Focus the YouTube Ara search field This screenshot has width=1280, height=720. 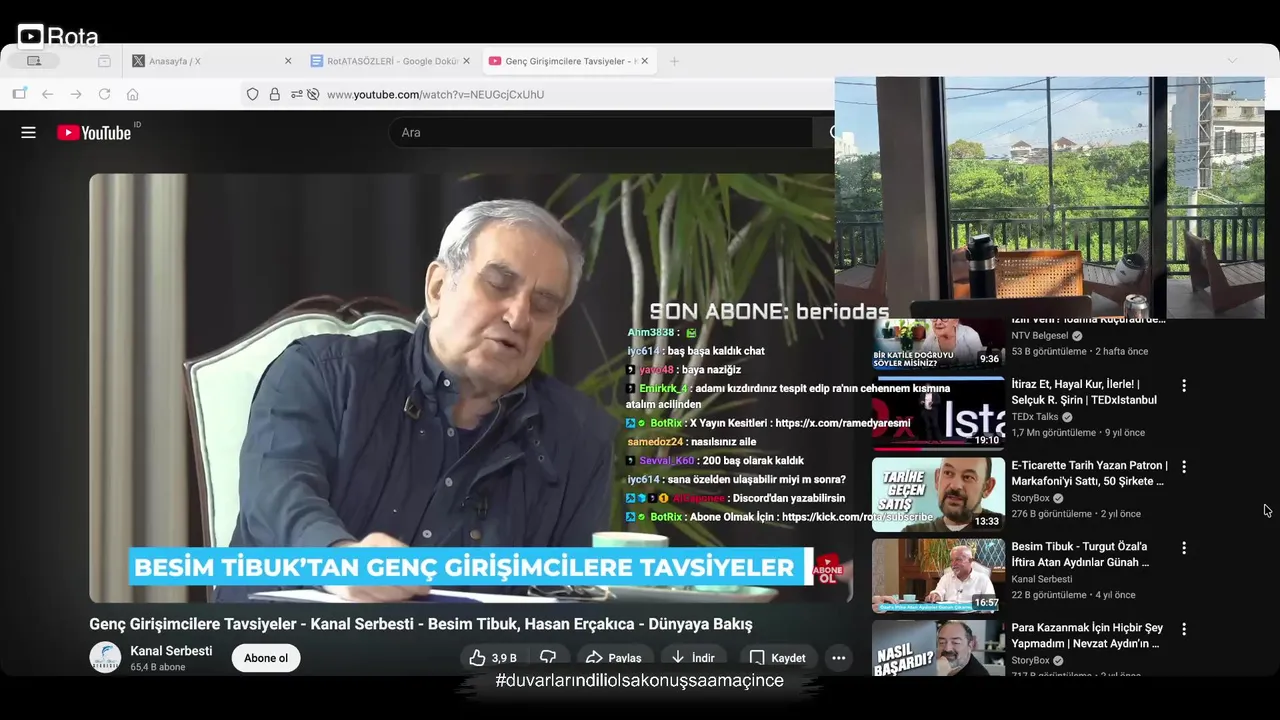tap(600, 132)
